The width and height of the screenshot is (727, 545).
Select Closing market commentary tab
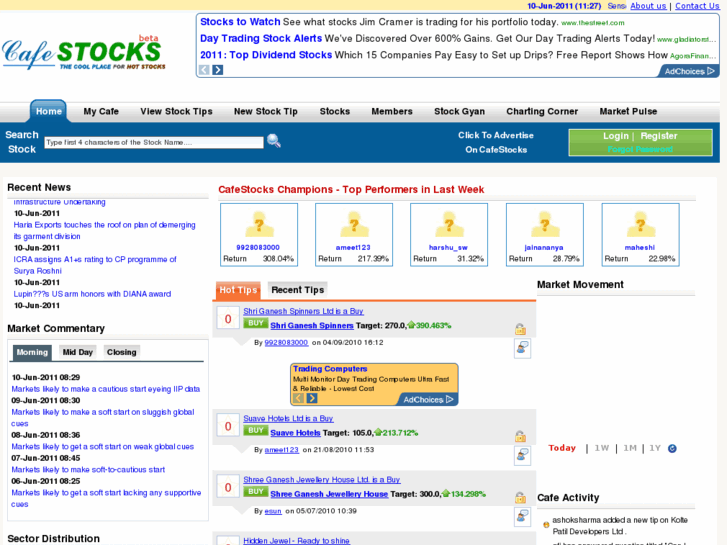[121, 352]
